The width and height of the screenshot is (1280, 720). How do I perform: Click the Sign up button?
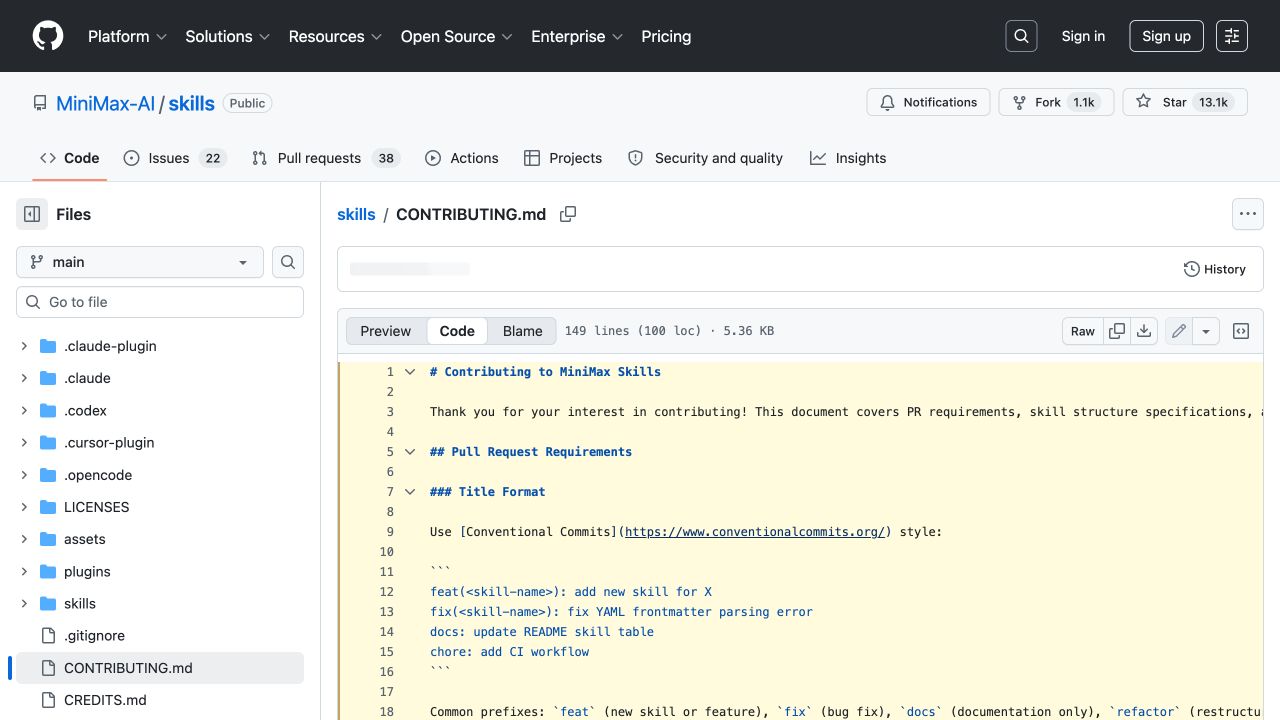coord(1166,36)
